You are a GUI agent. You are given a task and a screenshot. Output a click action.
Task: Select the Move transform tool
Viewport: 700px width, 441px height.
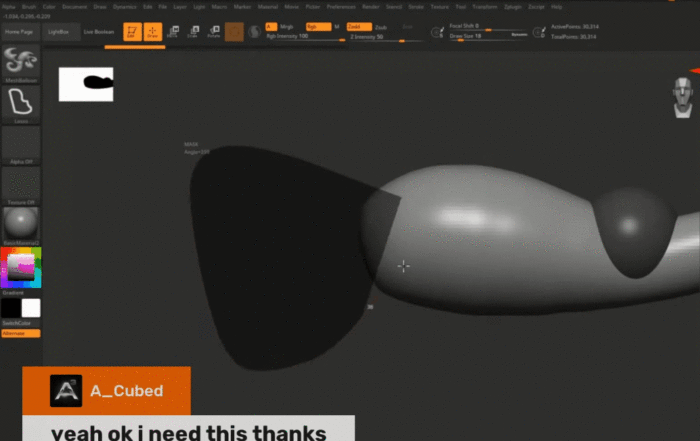click(172, 32)
